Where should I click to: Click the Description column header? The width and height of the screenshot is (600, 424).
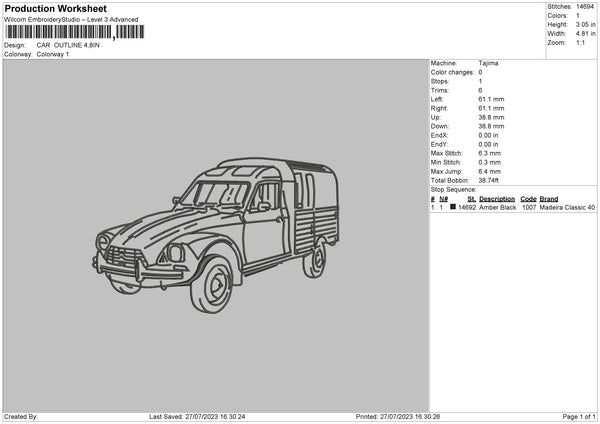click(x=497, y=199)
